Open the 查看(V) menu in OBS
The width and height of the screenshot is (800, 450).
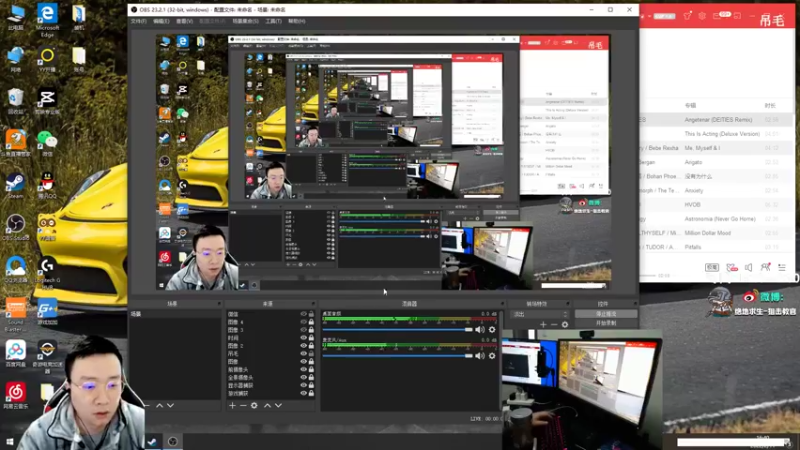click(184, 21)
